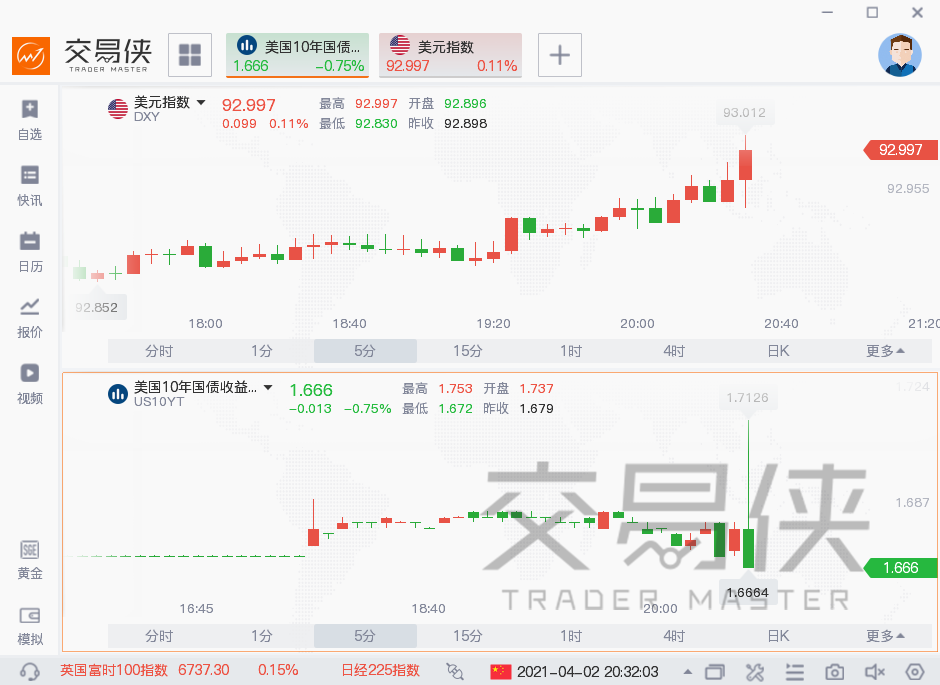Open the tools wrench icon in status bar
Screen dimensions: 940x685
click(x=755, y=672)
